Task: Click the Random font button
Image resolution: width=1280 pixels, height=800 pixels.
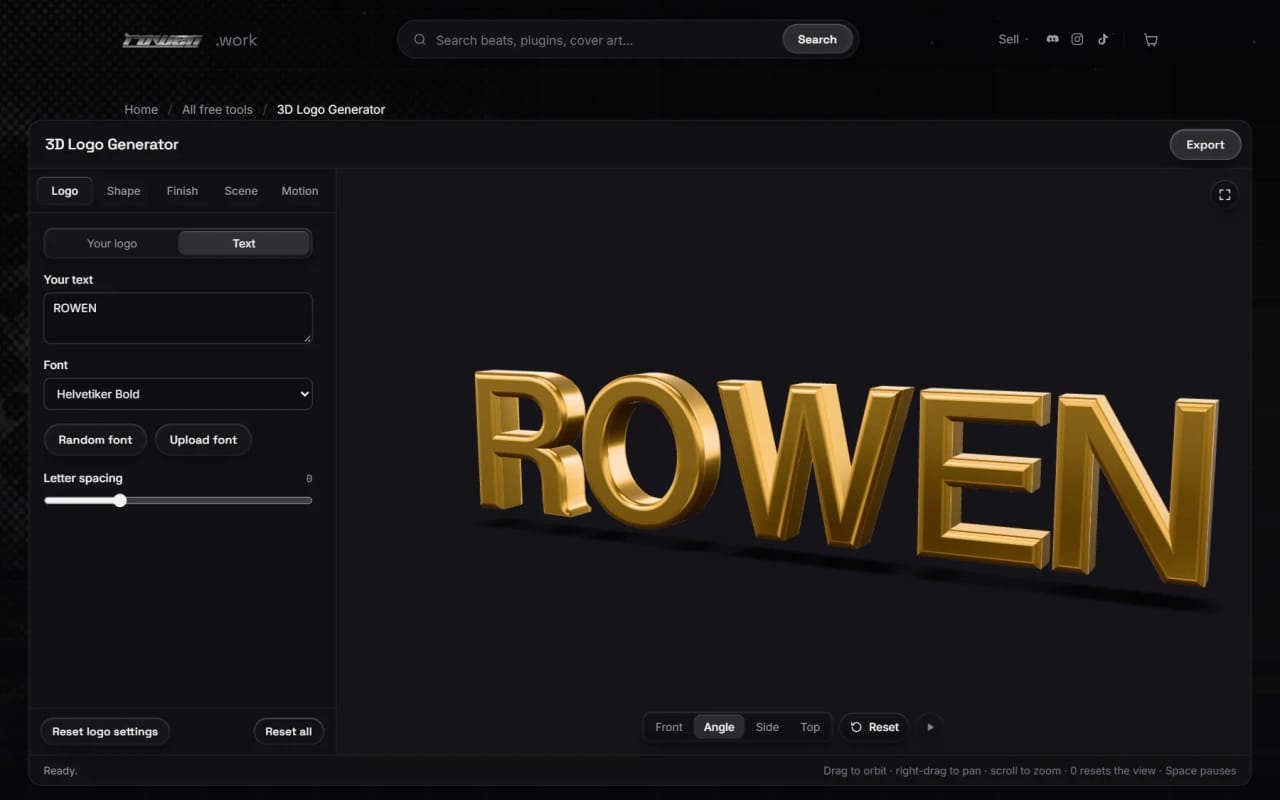Action: click(x=95, y=440)
